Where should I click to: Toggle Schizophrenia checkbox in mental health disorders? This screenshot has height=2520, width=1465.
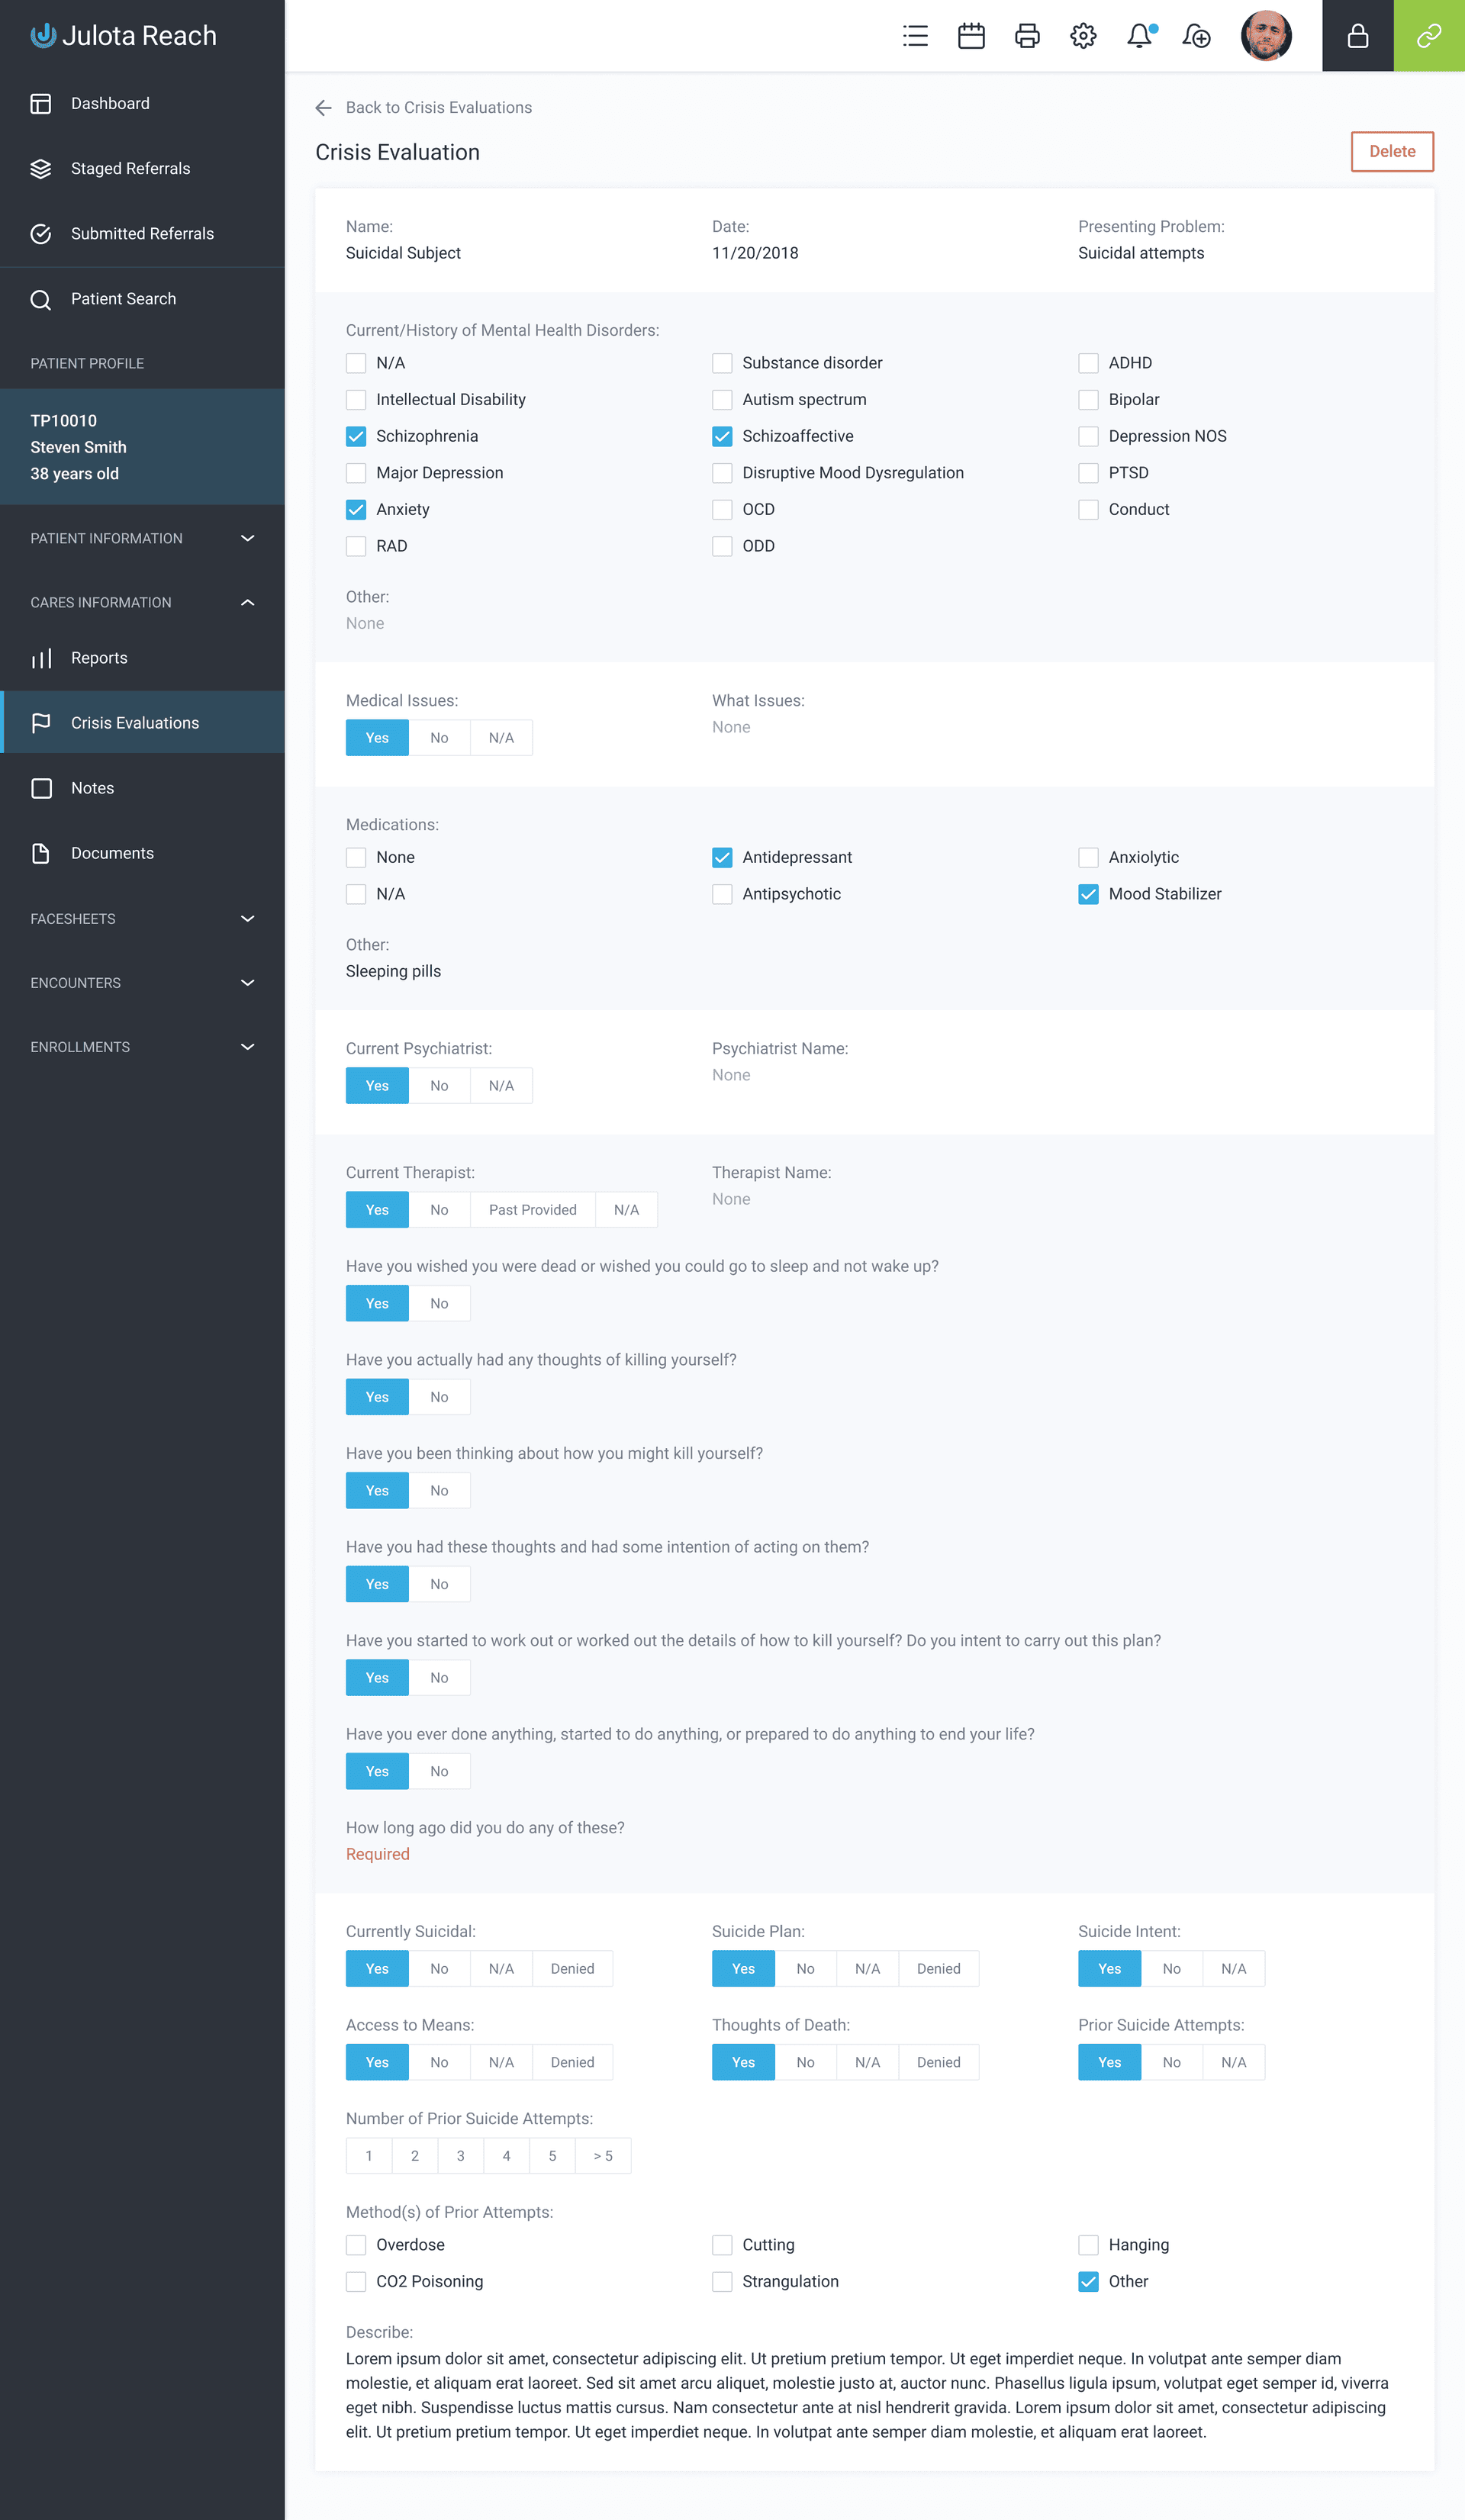(356, 436)
